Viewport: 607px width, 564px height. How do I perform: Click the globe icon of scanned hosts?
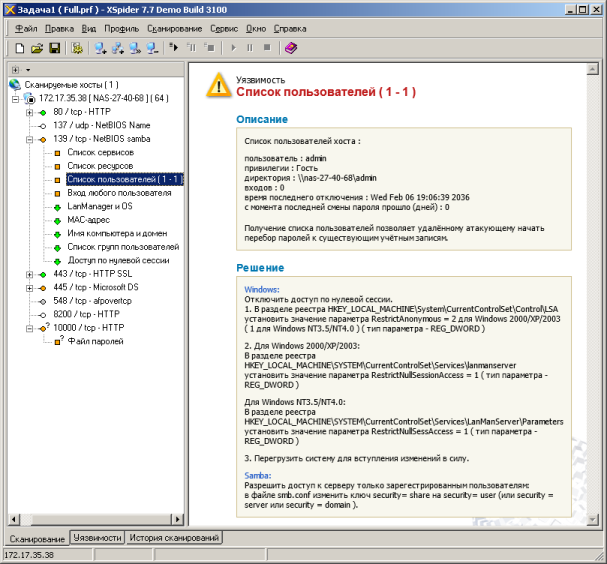15,84
